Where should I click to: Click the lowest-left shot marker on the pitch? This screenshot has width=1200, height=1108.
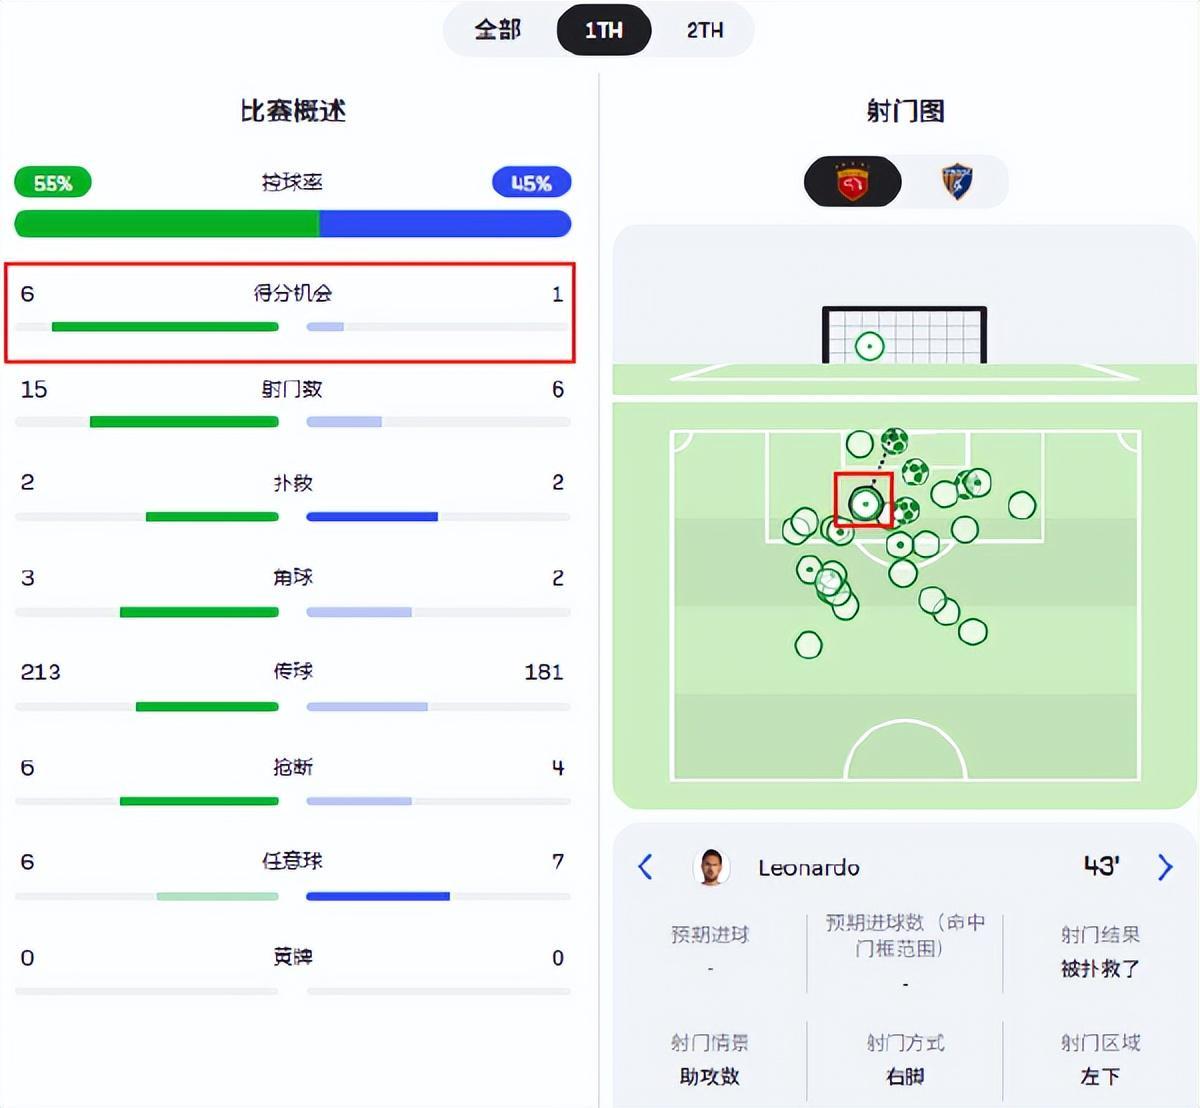pos(808,645)
